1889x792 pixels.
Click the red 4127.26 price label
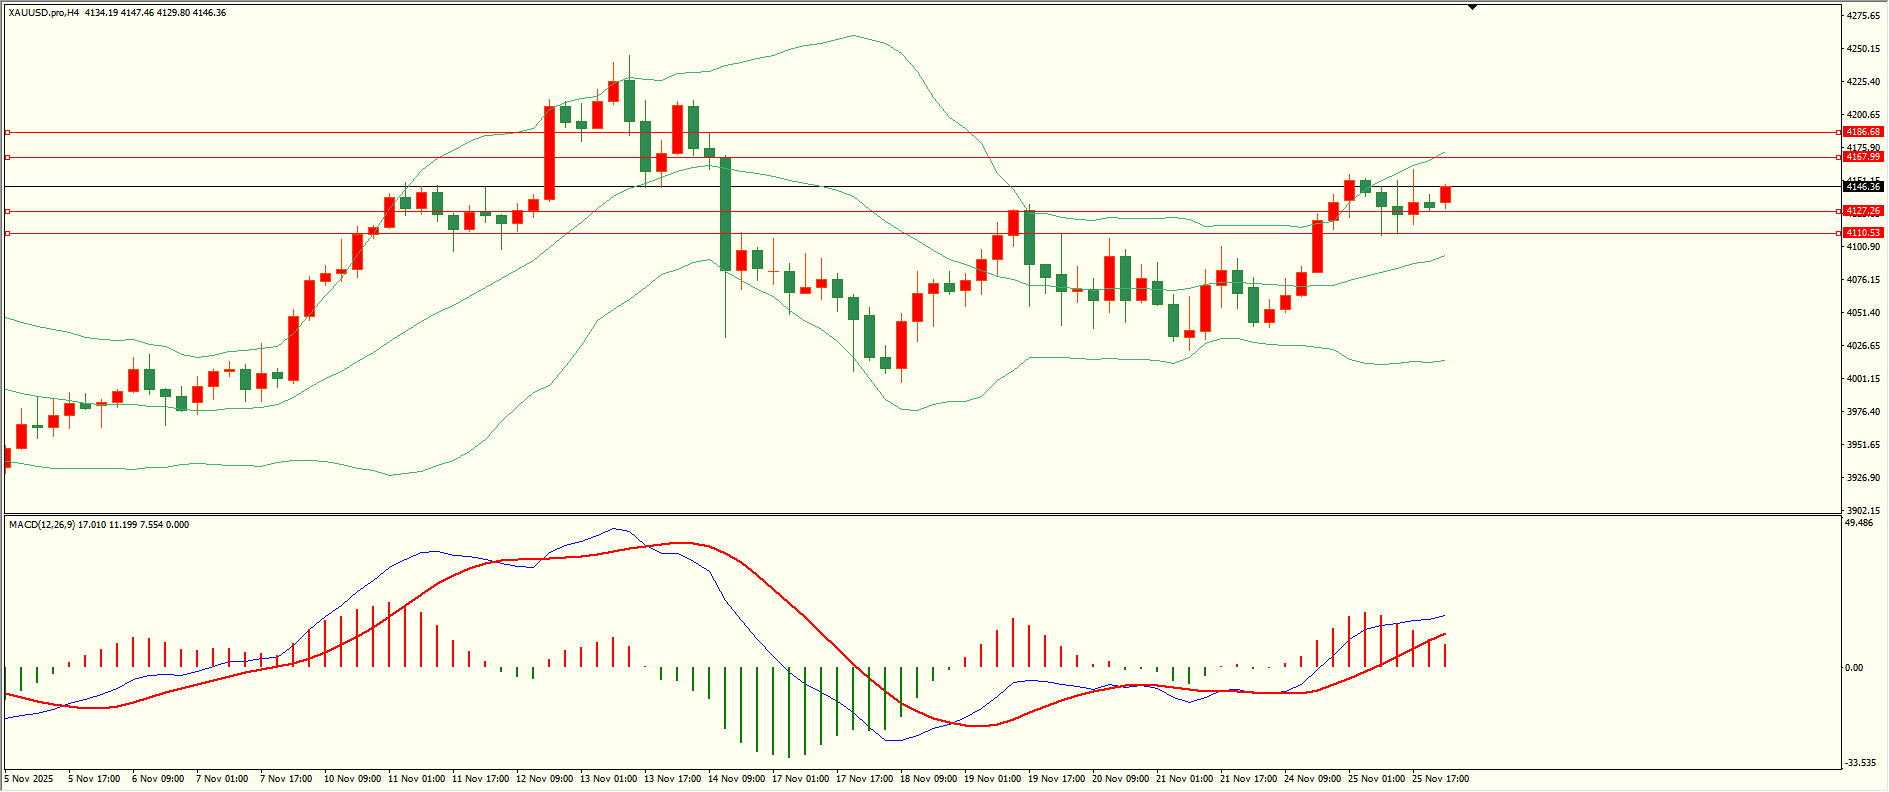[1863, 211]
